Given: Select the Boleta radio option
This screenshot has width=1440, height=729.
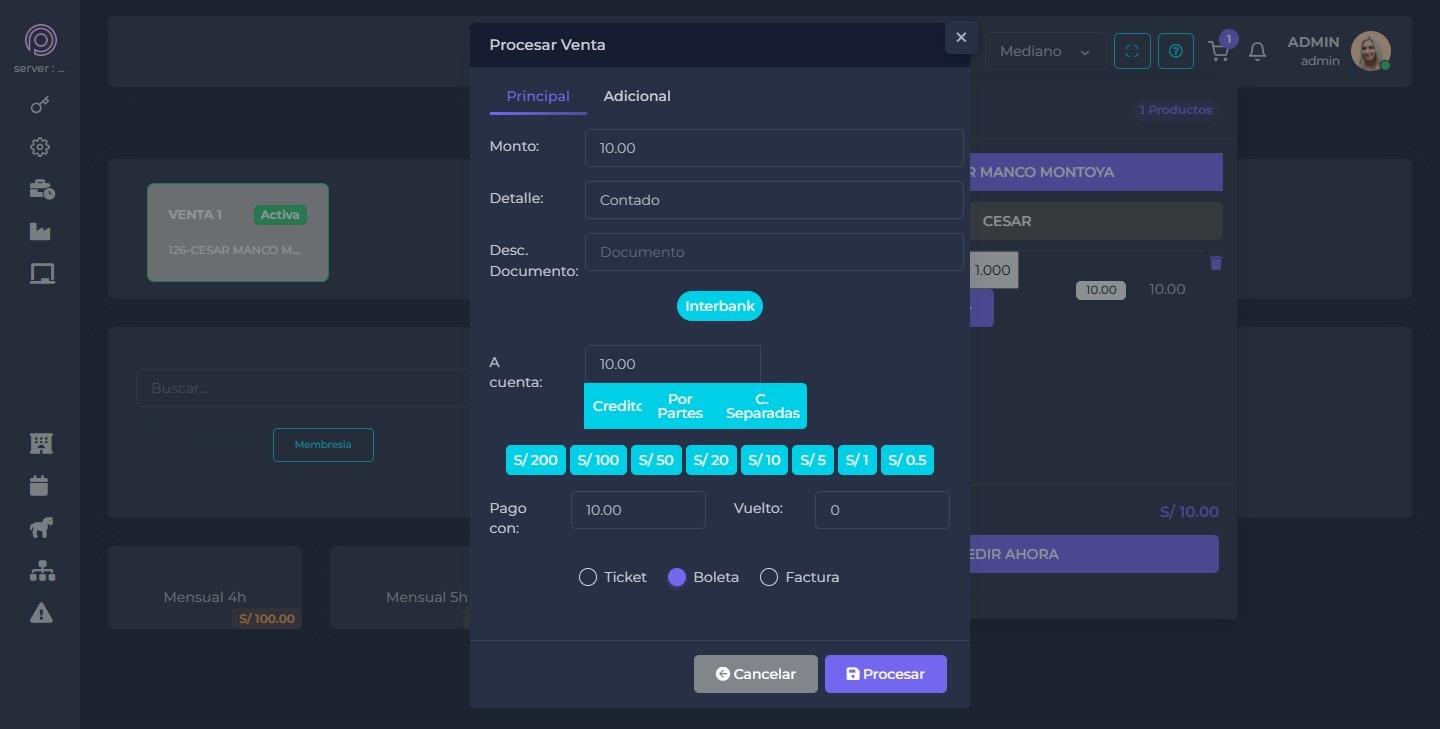Looking at the screenshot, I should [677, 577].
